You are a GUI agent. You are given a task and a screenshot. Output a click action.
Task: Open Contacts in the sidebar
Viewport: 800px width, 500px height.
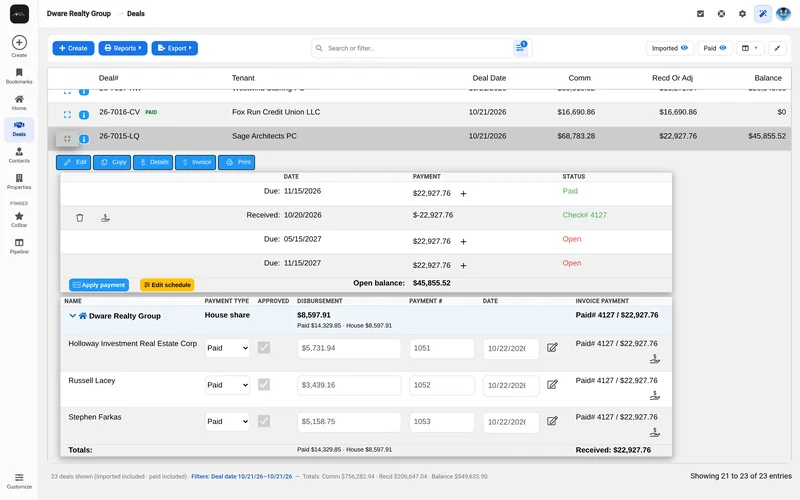(19, 155)
